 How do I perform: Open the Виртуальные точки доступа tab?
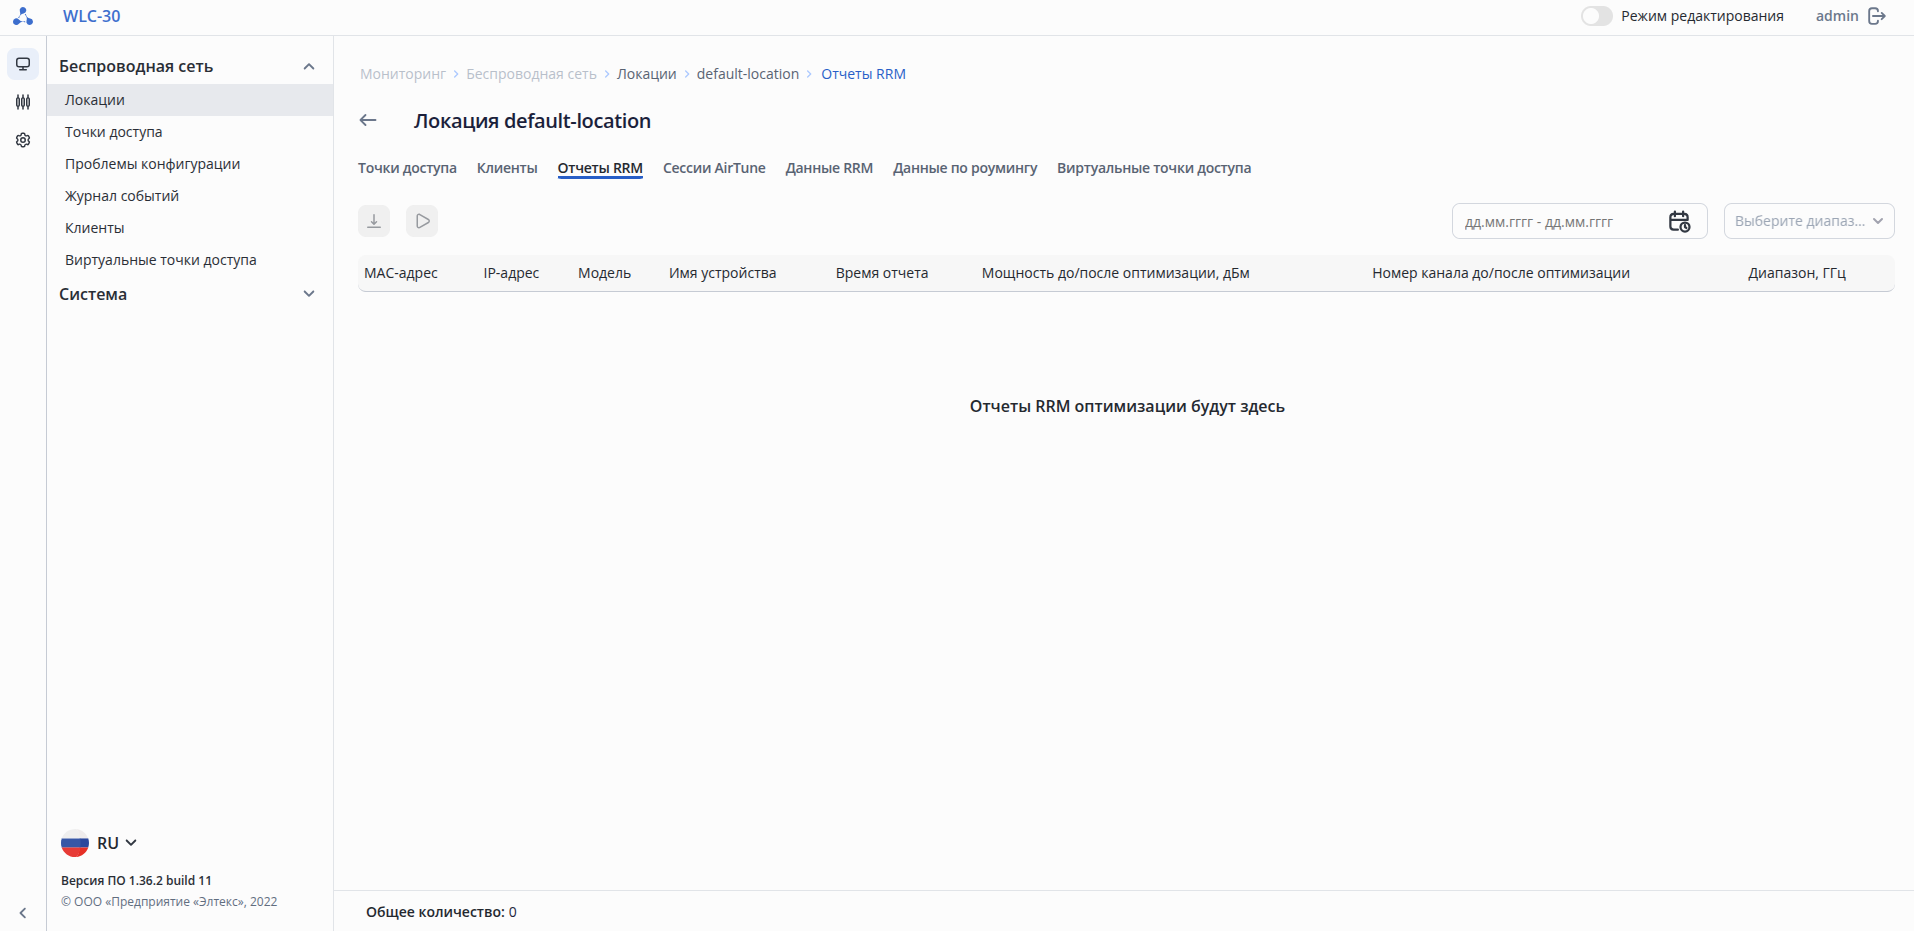(x=1154, y=168)
